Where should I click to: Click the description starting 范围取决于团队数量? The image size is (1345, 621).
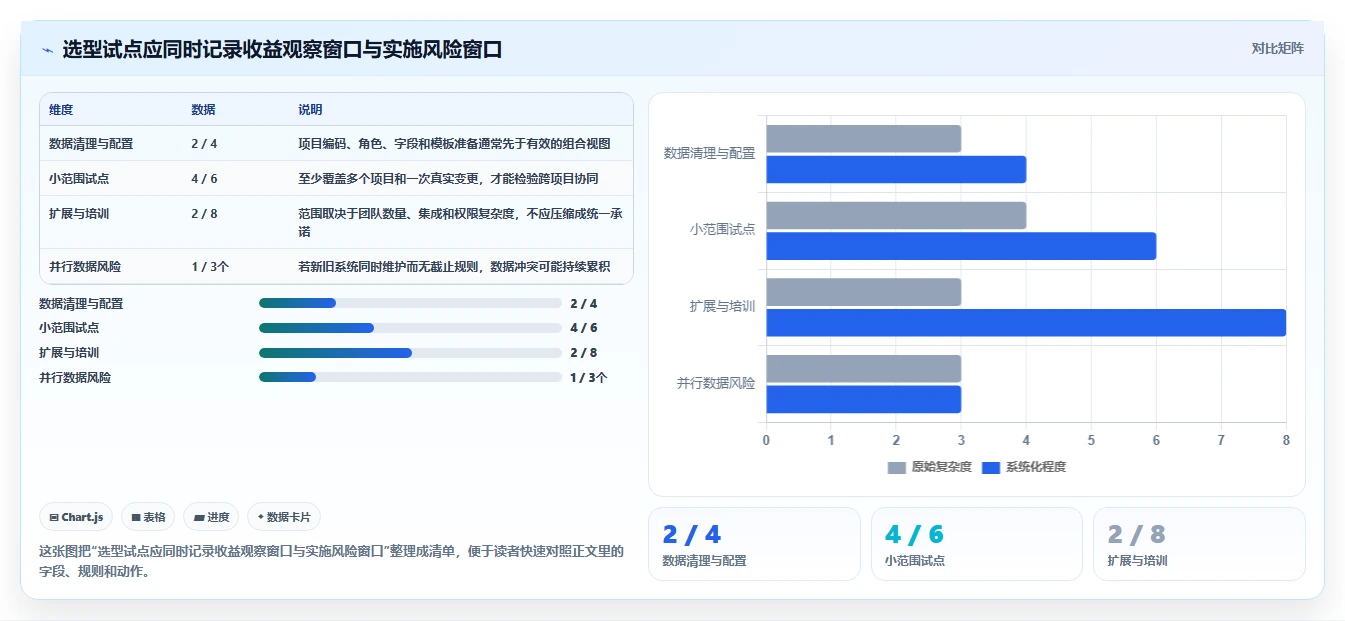click(x=460, y=222)
